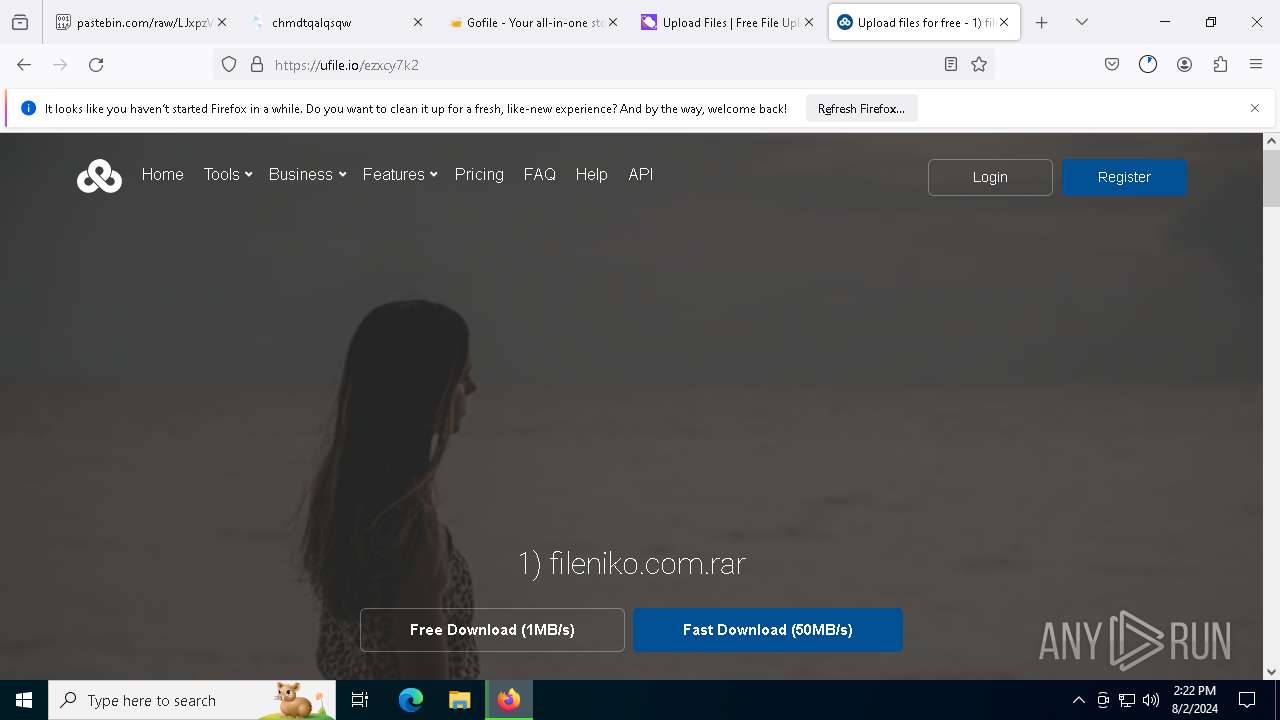Open the Help nav link
This screenshot has width=1280, height=720.
click(591, 174)
